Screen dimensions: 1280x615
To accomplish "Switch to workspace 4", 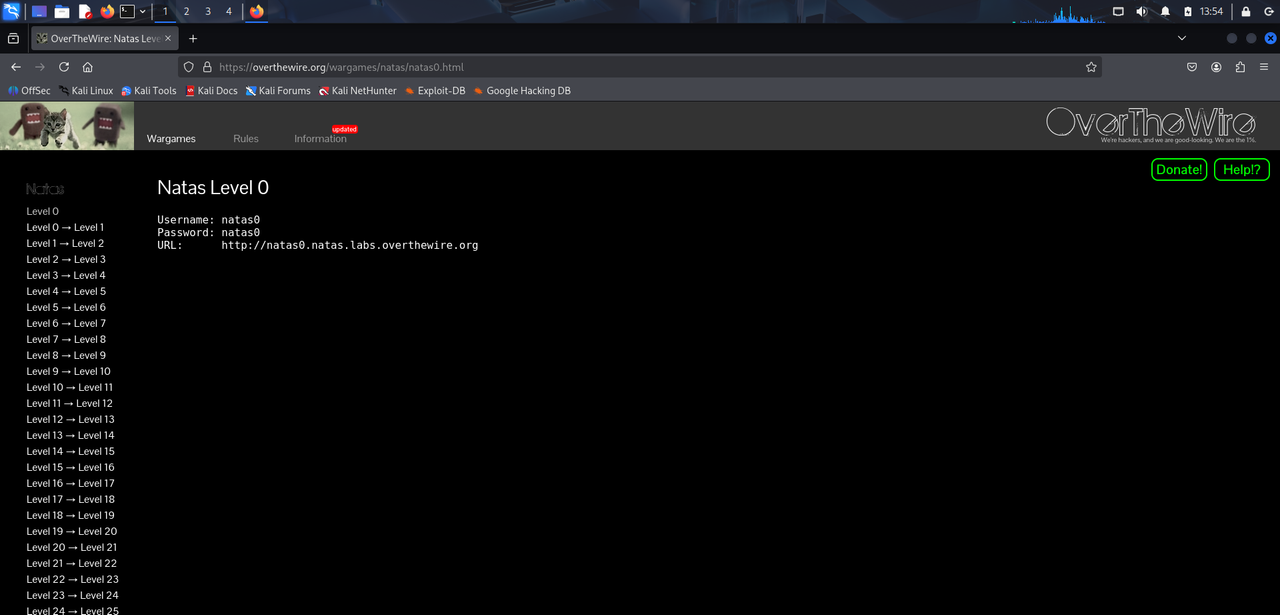I will pos(229,12).
